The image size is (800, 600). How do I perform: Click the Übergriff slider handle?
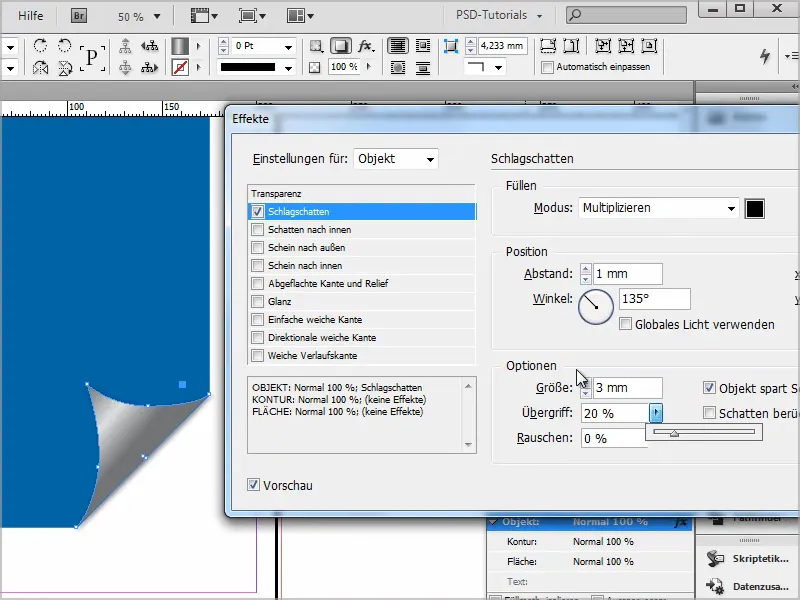[674, 433]
